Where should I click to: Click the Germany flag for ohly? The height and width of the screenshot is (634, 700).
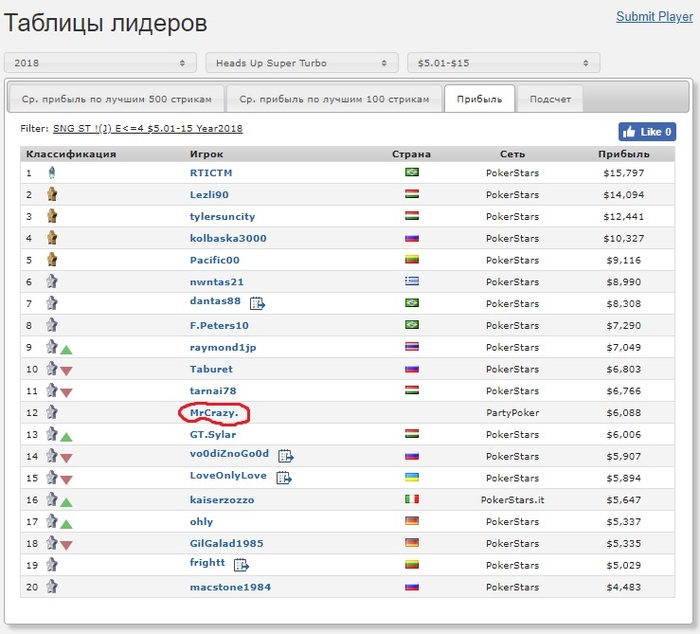coord(412,521)
